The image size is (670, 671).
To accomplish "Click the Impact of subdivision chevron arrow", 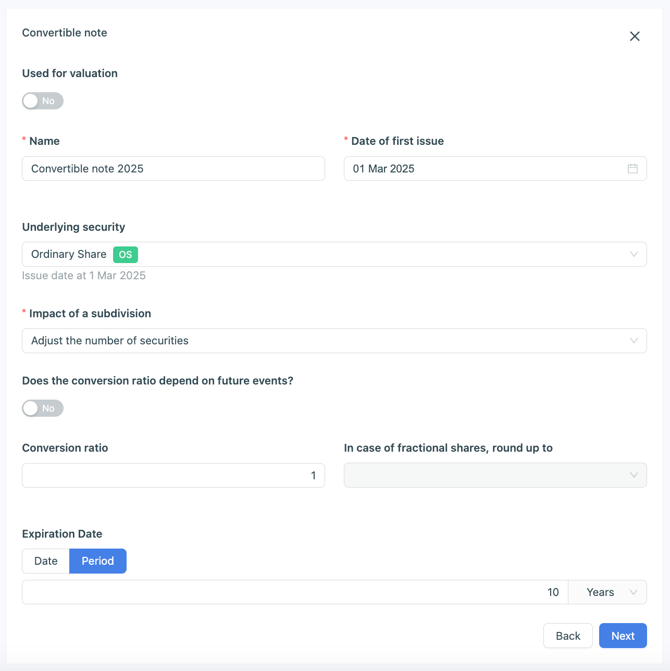I will click(633, 341).
